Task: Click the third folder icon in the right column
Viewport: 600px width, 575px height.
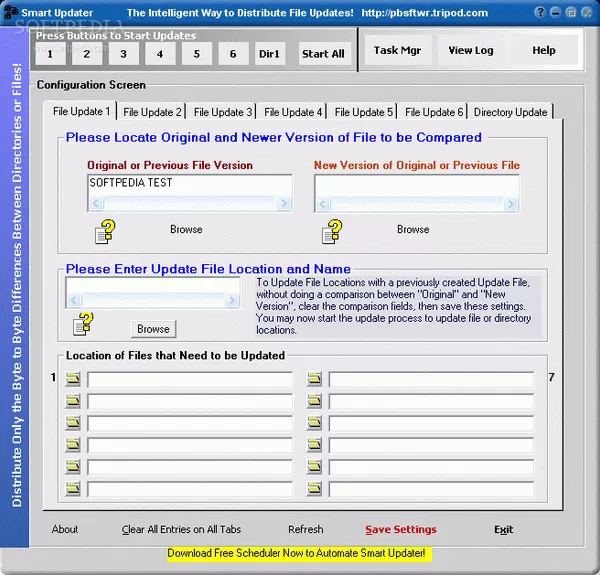Action: 314,423
